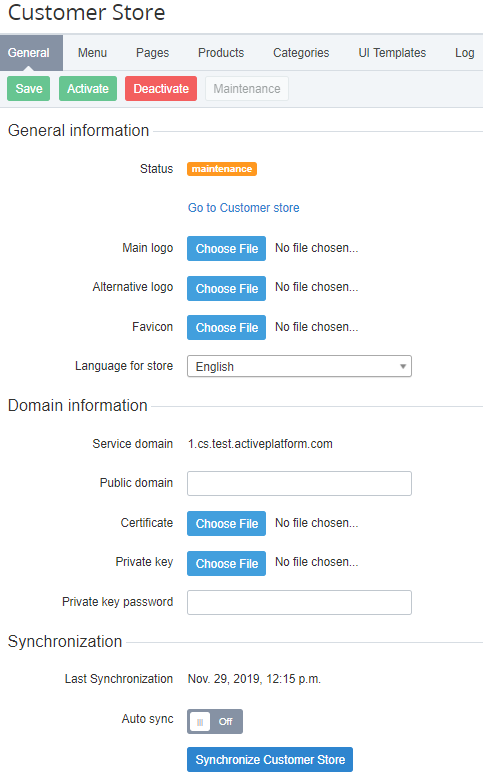Open the UI Templates tab
The image size is (483, 776).
392,52
